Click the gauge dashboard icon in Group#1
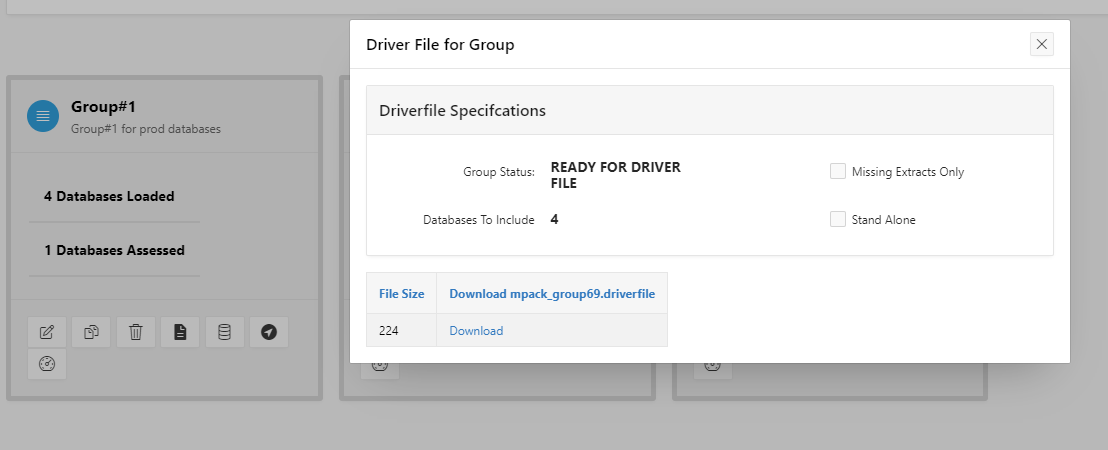Viewport: 1108px width, 450px height. pyautogui.click(x=47, y=364)
